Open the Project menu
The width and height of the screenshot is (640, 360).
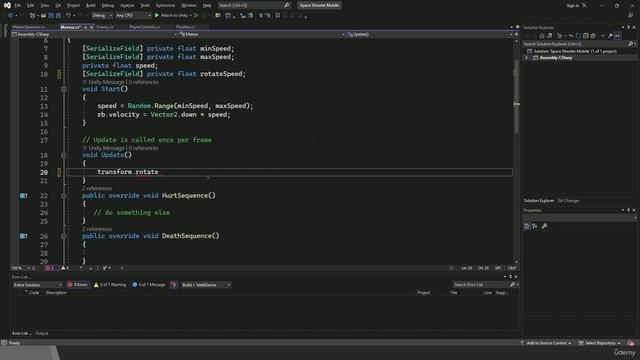(x=73, y=5)
